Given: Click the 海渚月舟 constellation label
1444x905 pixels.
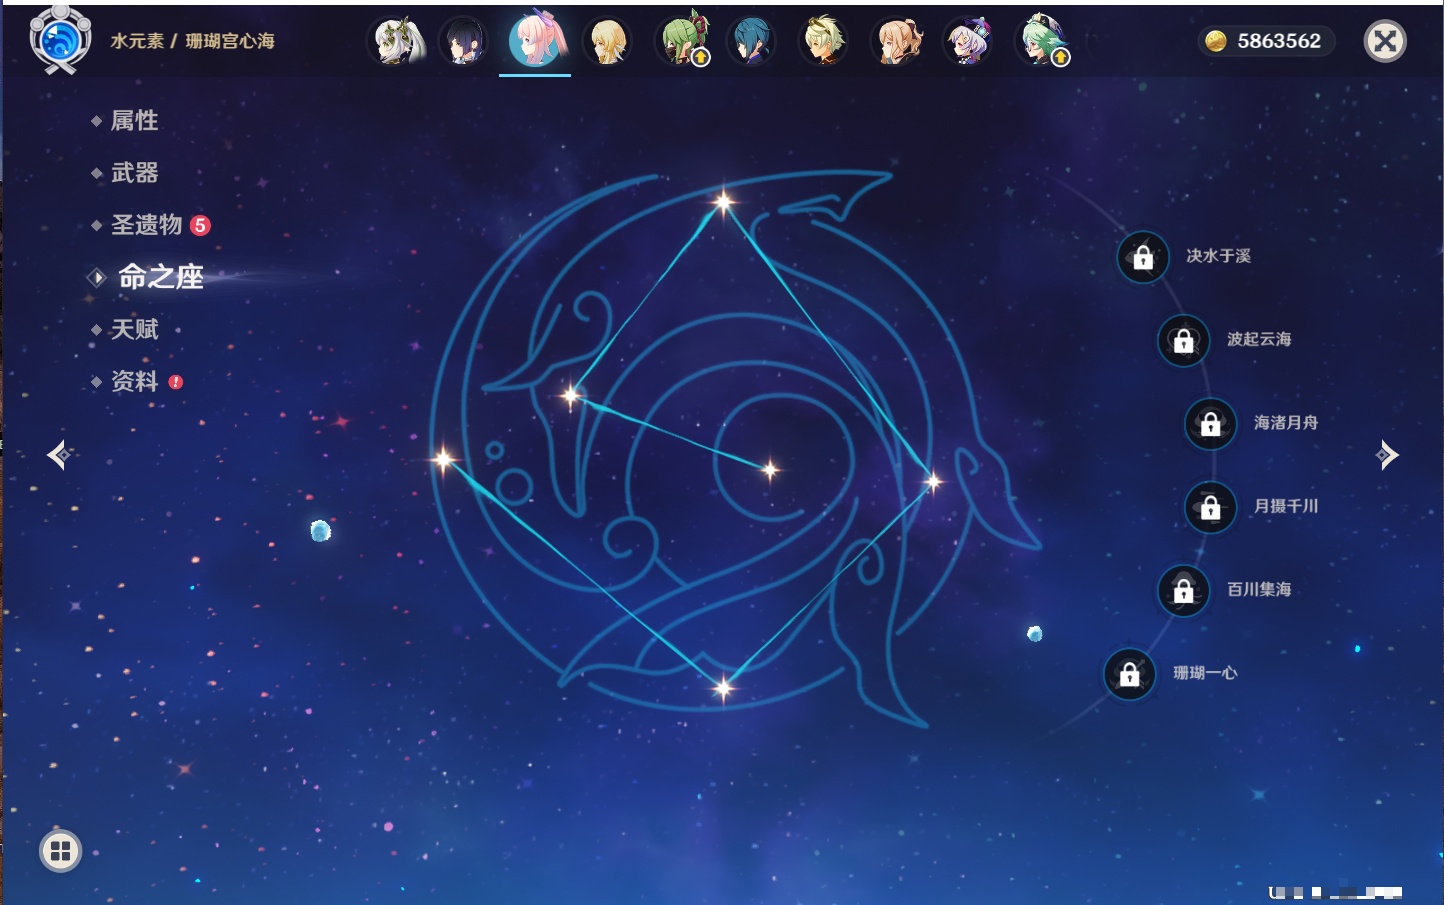Looking at the screenshot, I should click(x=1286, y=423).
